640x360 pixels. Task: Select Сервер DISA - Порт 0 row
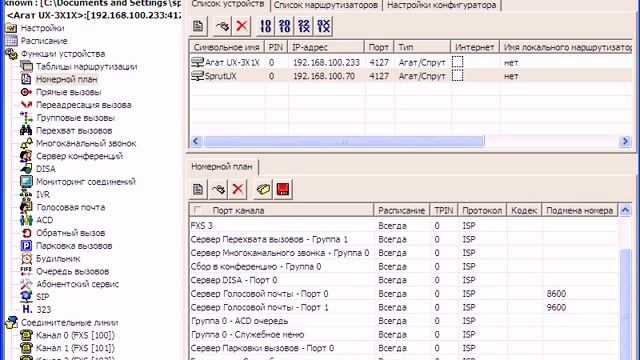pos(404,280)
